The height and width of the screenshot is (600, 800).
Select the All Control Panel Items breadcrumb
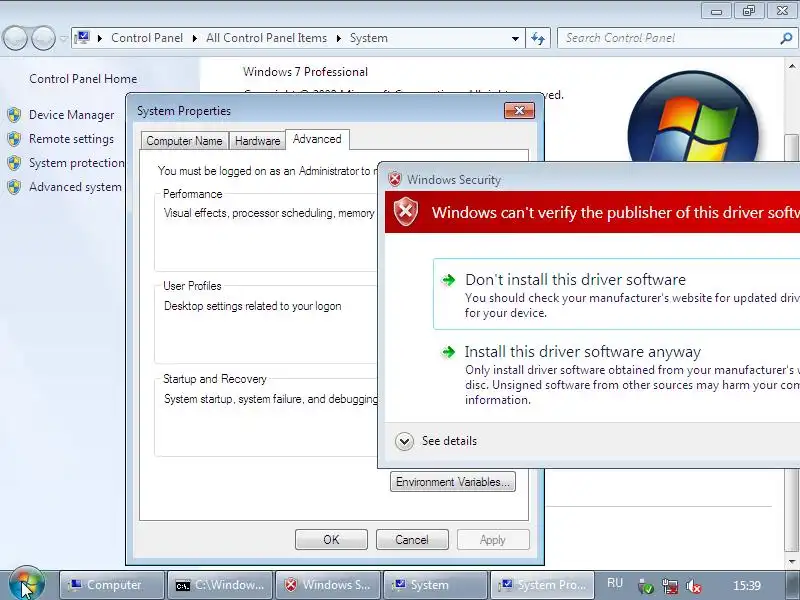tap(266, 38)
